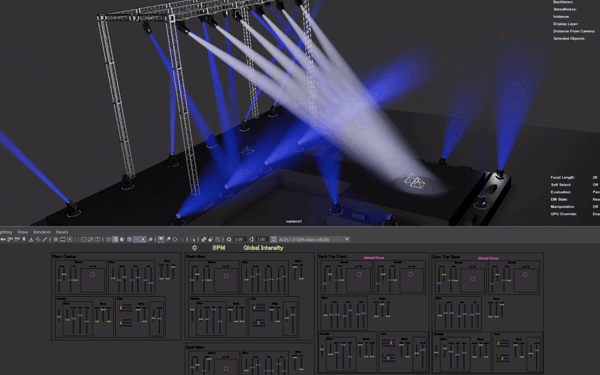
Task: Click the exposure reset icon in viewport toolbar
Action: [229, 239]
